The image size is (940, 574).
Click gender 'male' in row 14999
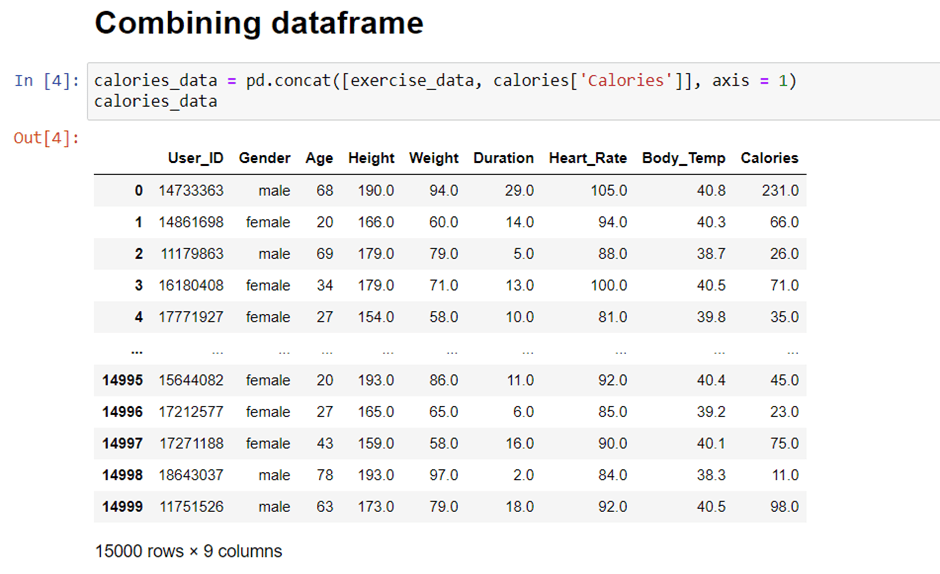tap(274, 507)
